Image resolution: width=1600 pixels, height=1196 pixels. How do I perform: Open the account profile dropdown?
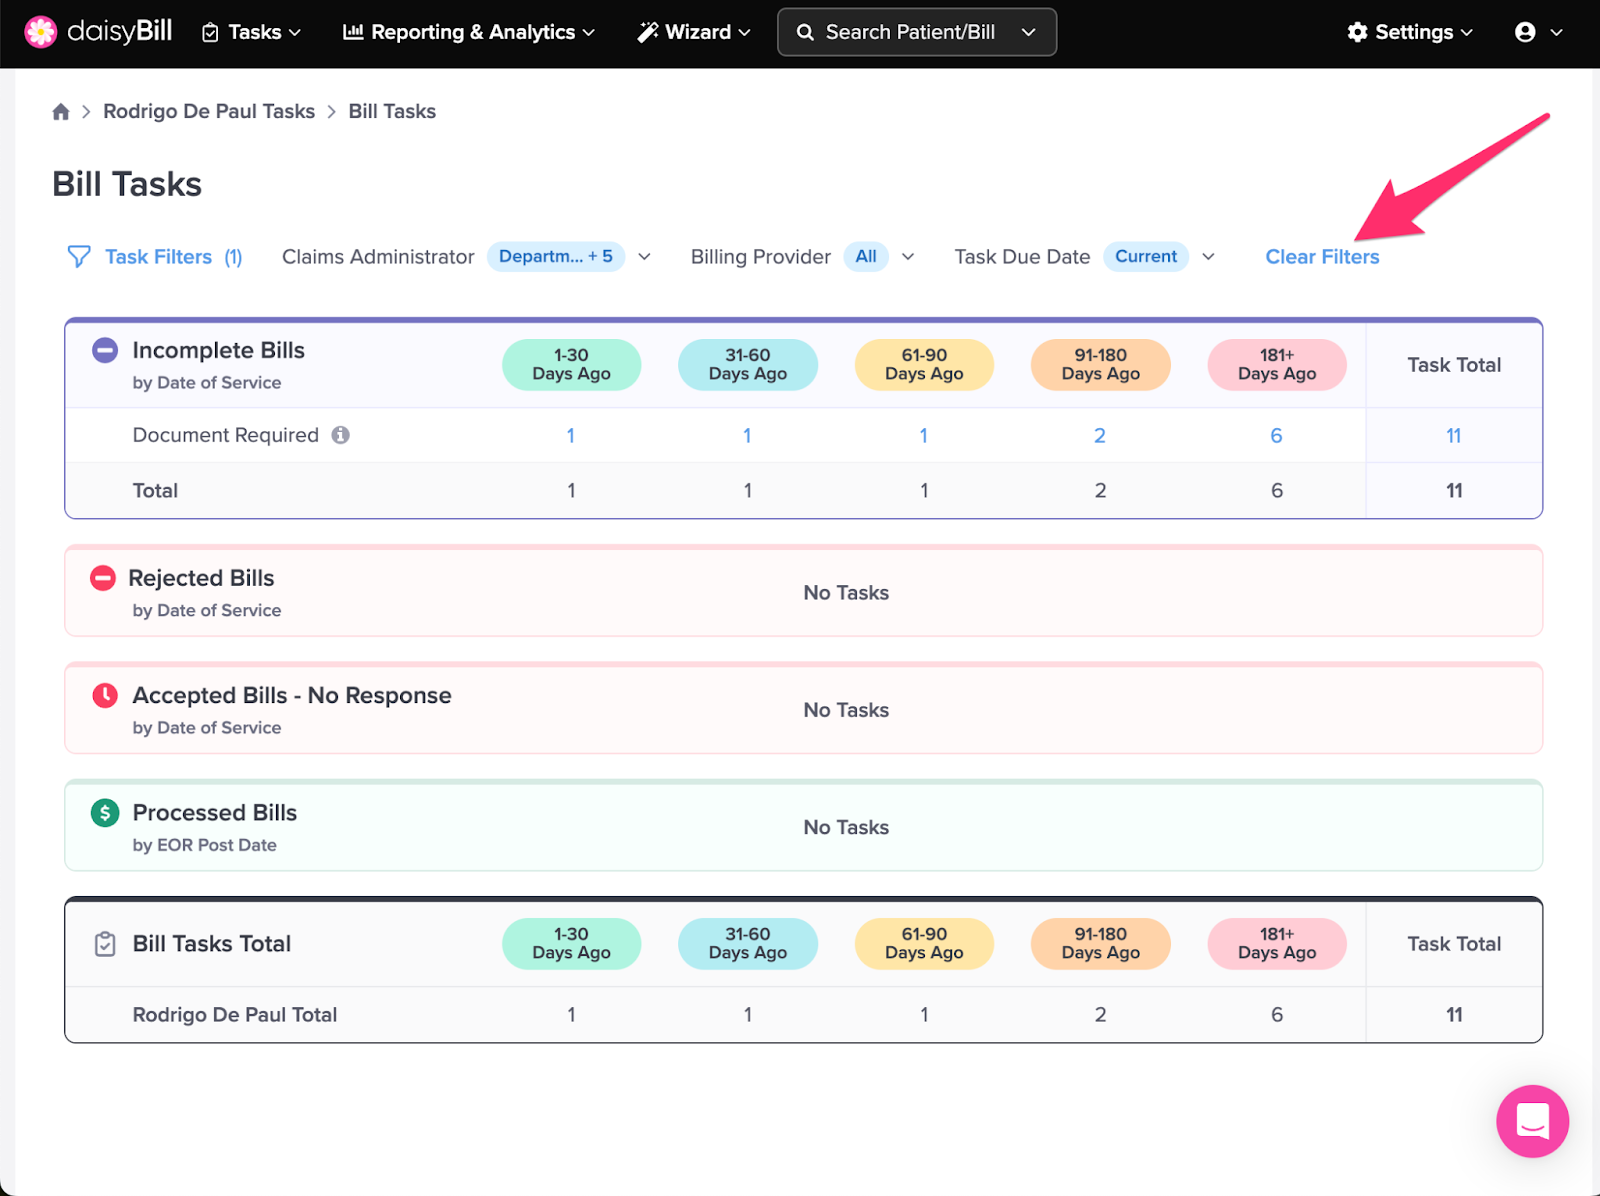pos(1537,31)
